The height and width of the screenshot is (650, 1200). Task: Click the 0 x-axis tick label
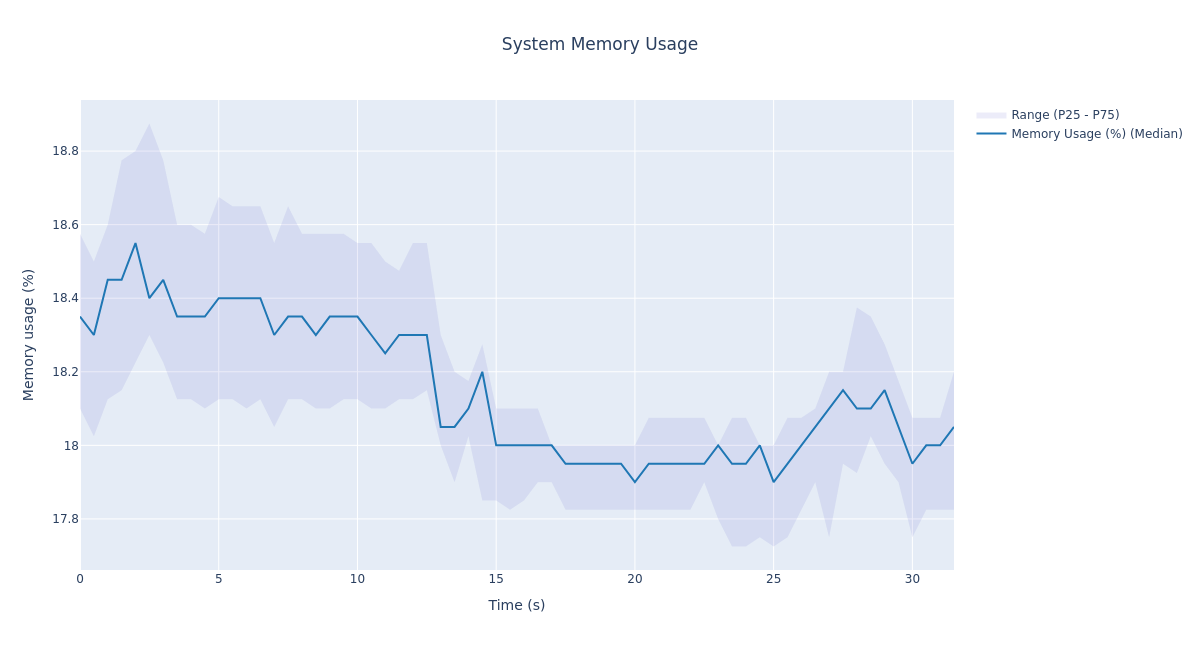(x=80, y=579)
